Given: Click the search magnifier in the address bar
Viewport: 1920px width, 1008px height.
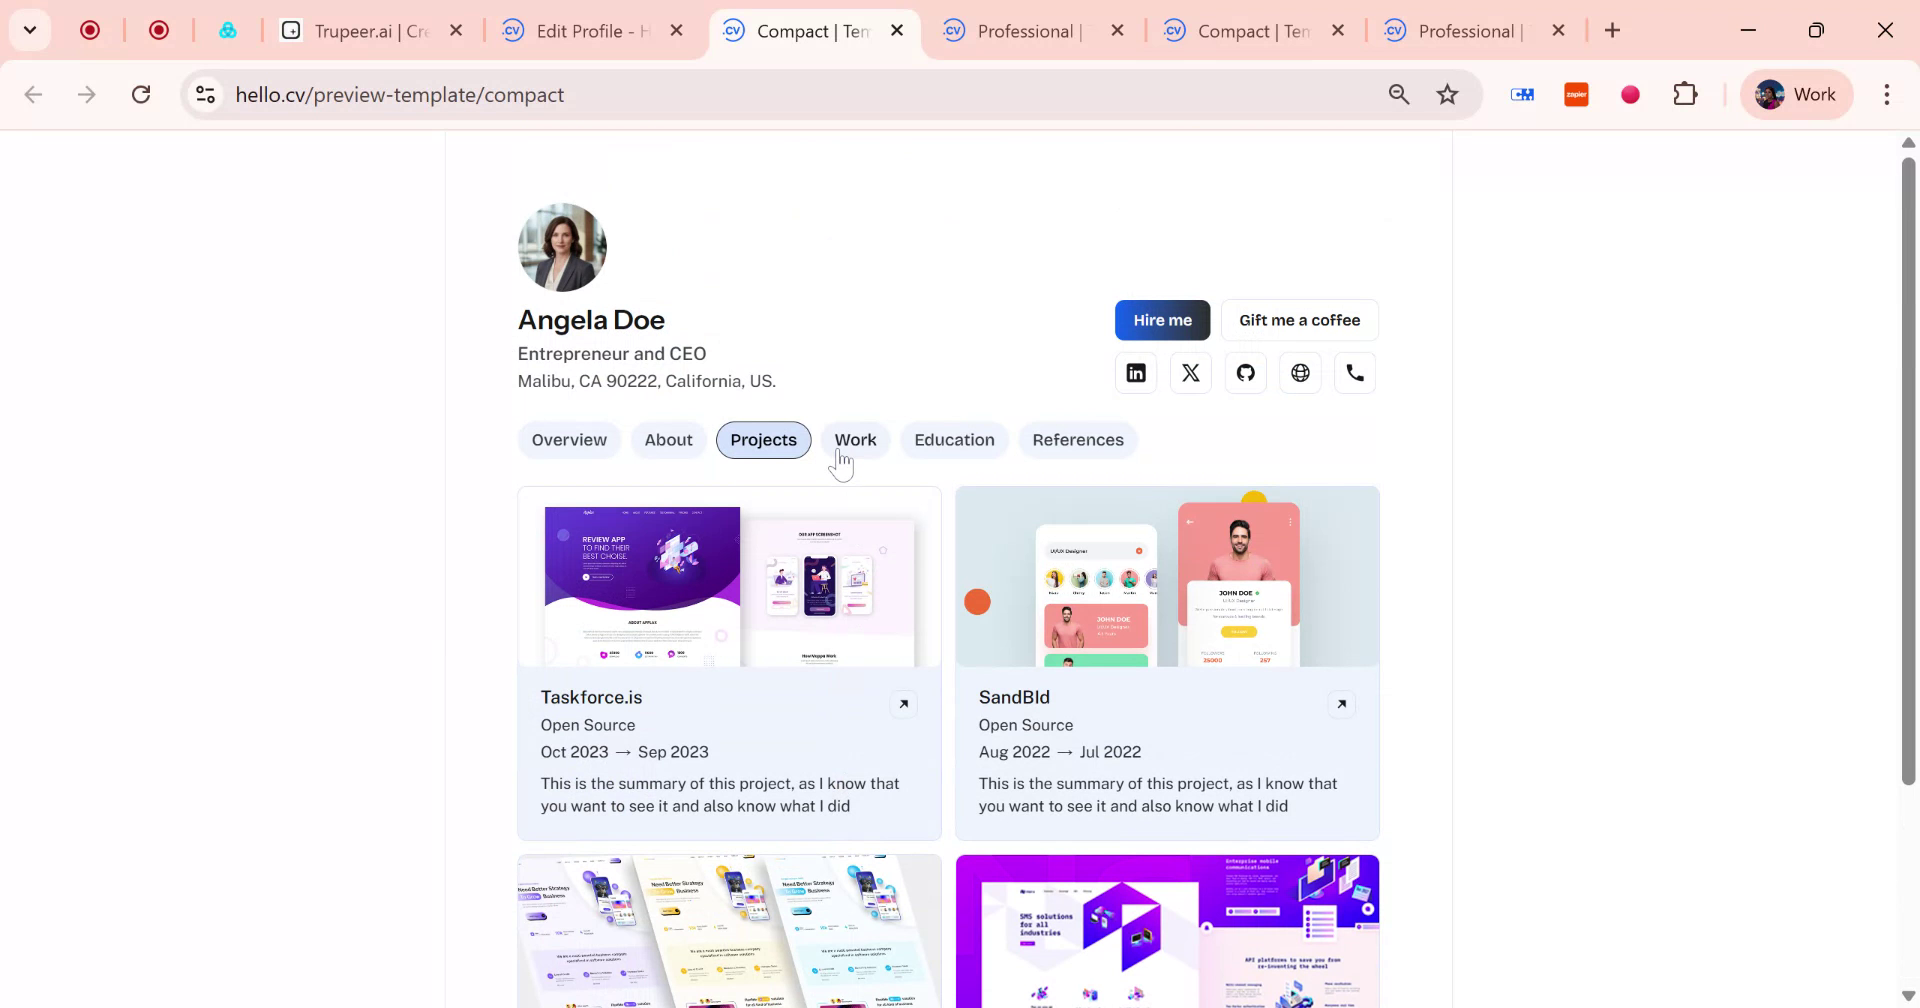Looking at the screenshot, I should [x=1399, y=94].
